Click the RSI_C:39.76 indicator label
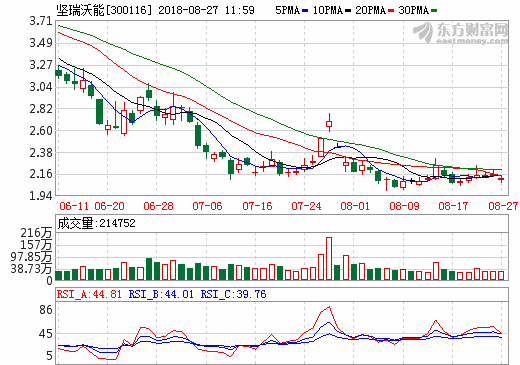520x365 pixels. click(233, 294)
